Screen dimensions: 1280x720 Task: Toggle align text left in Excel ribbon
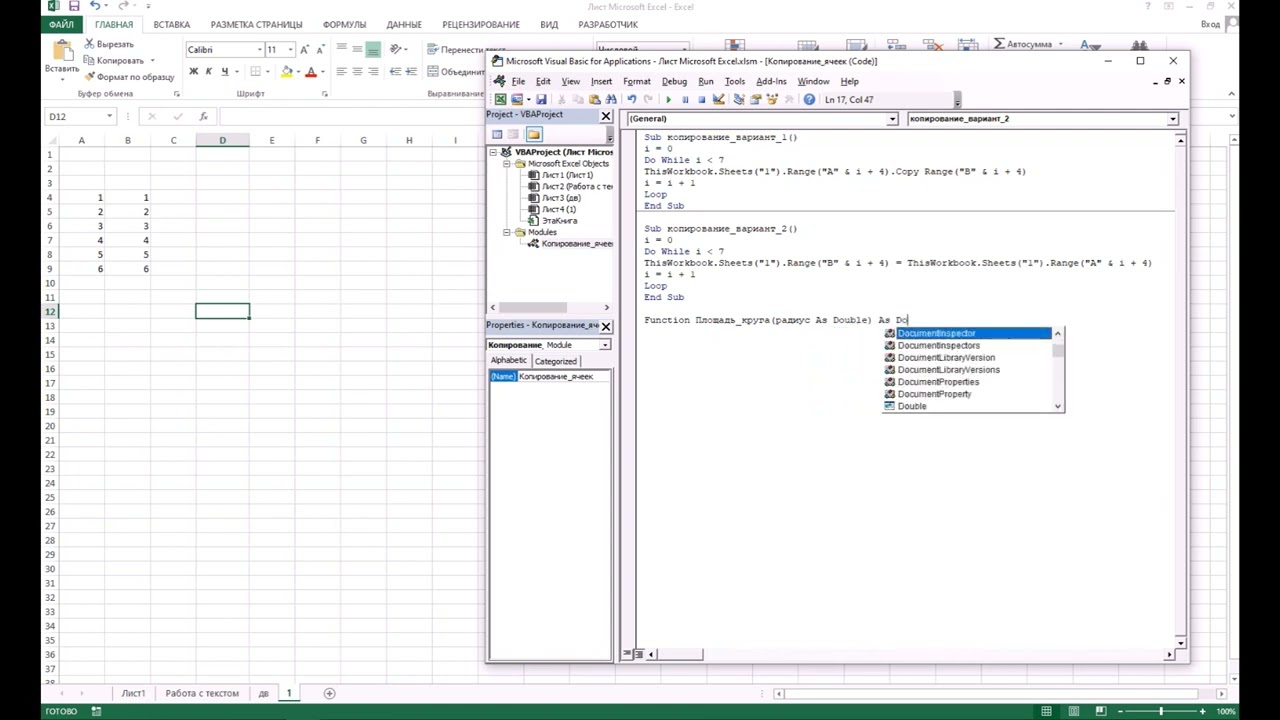[x=341, y=71]
